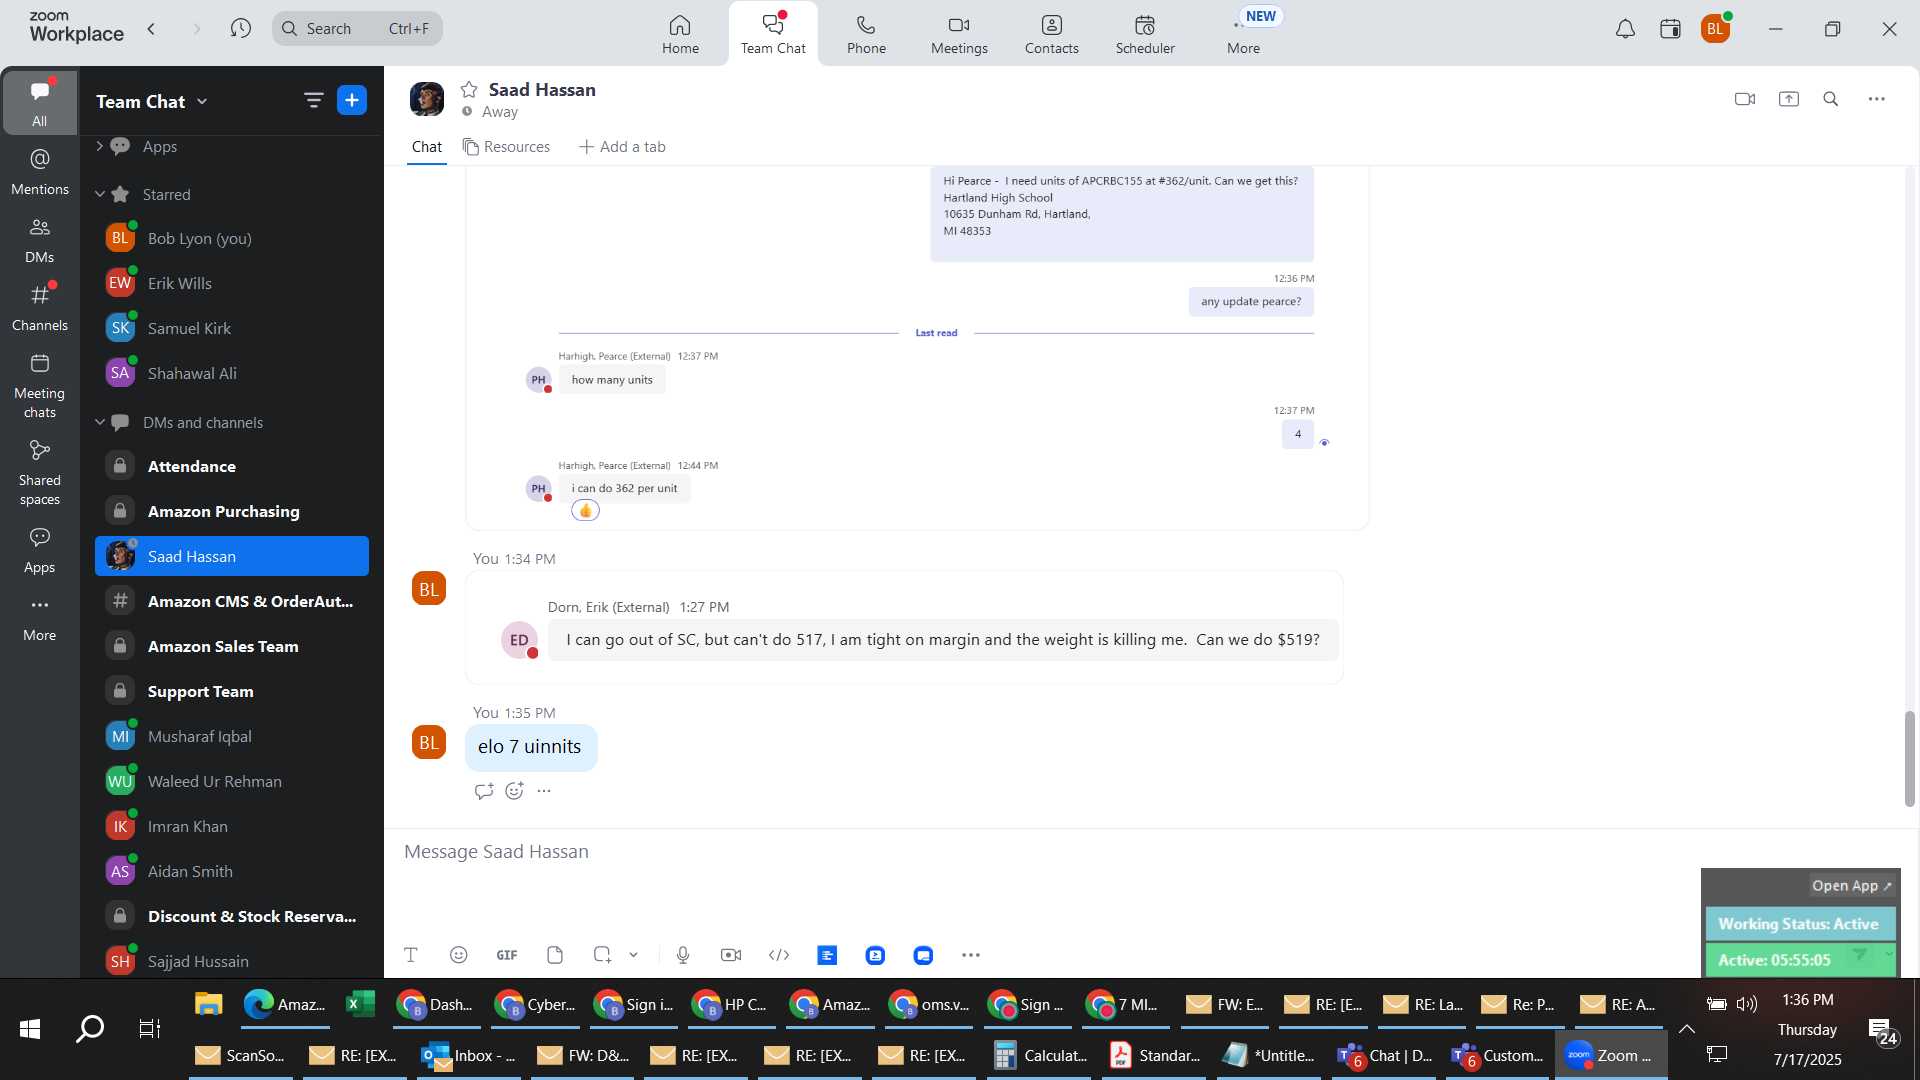The image size is (1920, 1080).
Task: Open the Contacts tab
Action: (x=1051, y=34)
